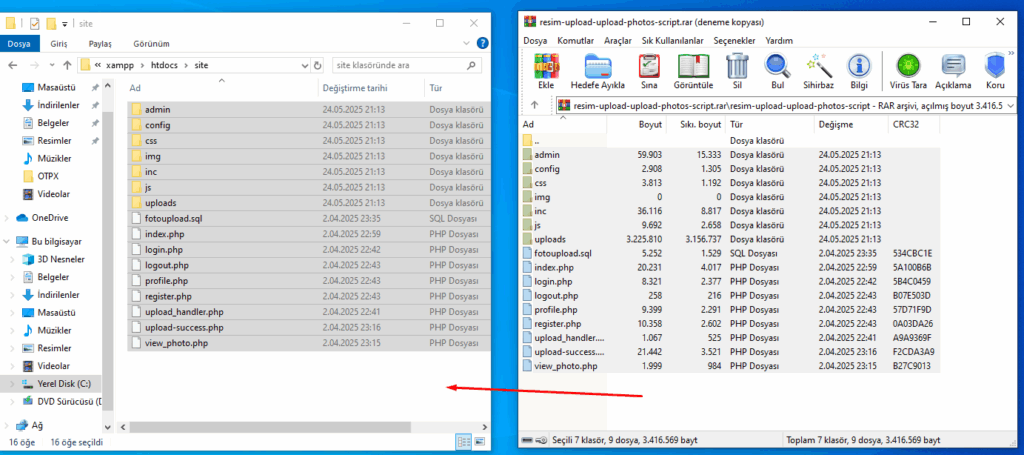This screenshot has width=1024, height=455.
Task: Open the Paylaş tab in Explorer
Action: point(101,44)
